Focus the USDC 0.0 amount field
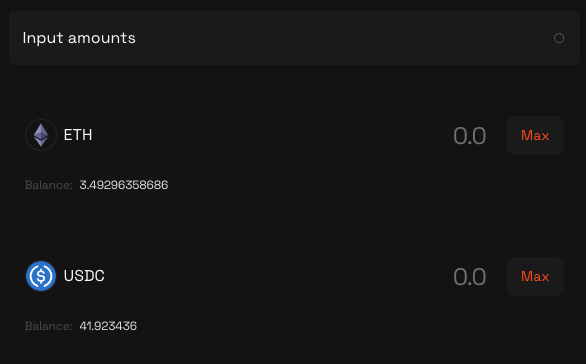This screenshot has width=586, height=364. (x=469, y=277)
